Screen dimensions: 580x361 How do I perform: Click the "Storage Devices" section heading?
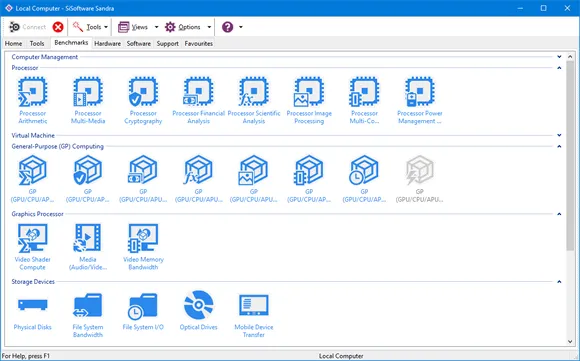pyautogui.click(x=33, y=282)
